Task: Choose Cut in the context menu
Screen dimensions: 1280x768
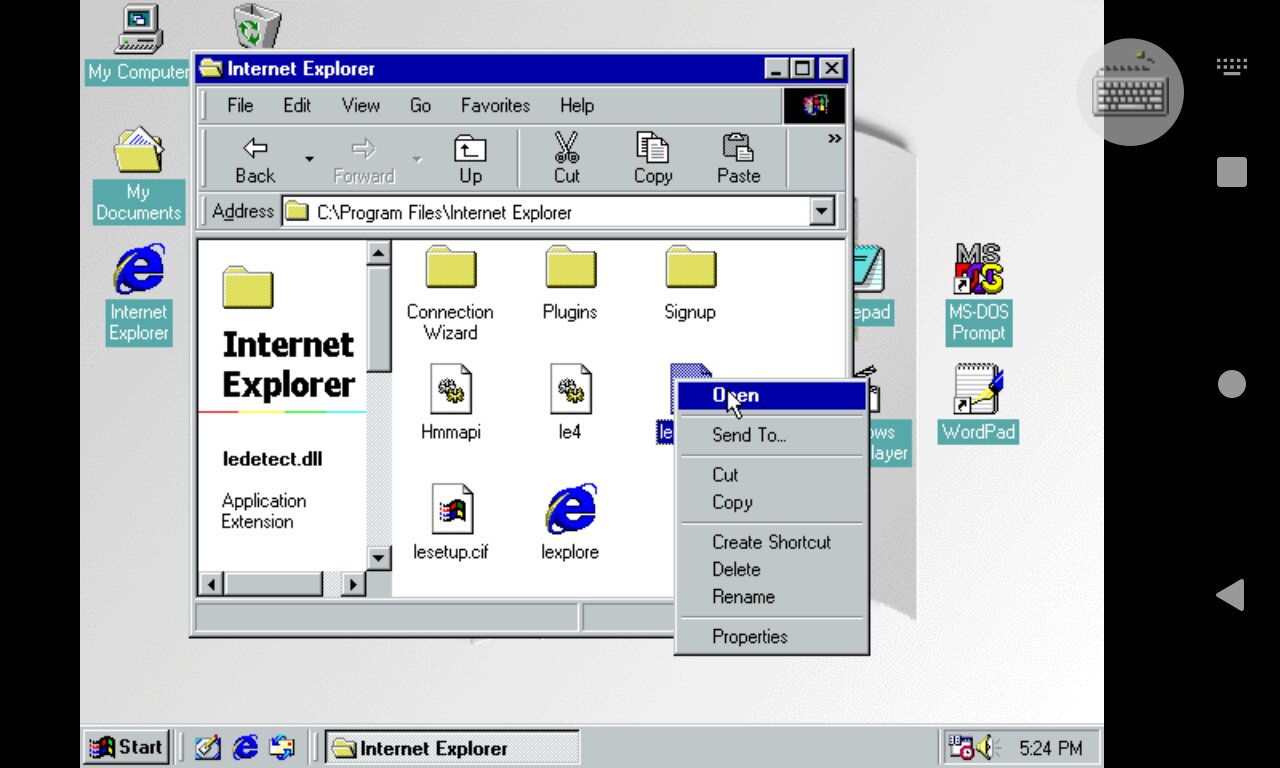Action: tap(772, 475)
